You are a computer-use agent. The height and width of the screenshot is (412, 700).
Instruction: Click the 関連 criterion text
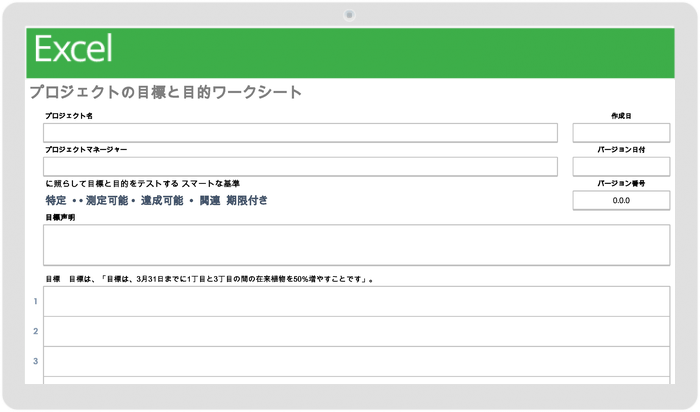(x=210, y=200)
